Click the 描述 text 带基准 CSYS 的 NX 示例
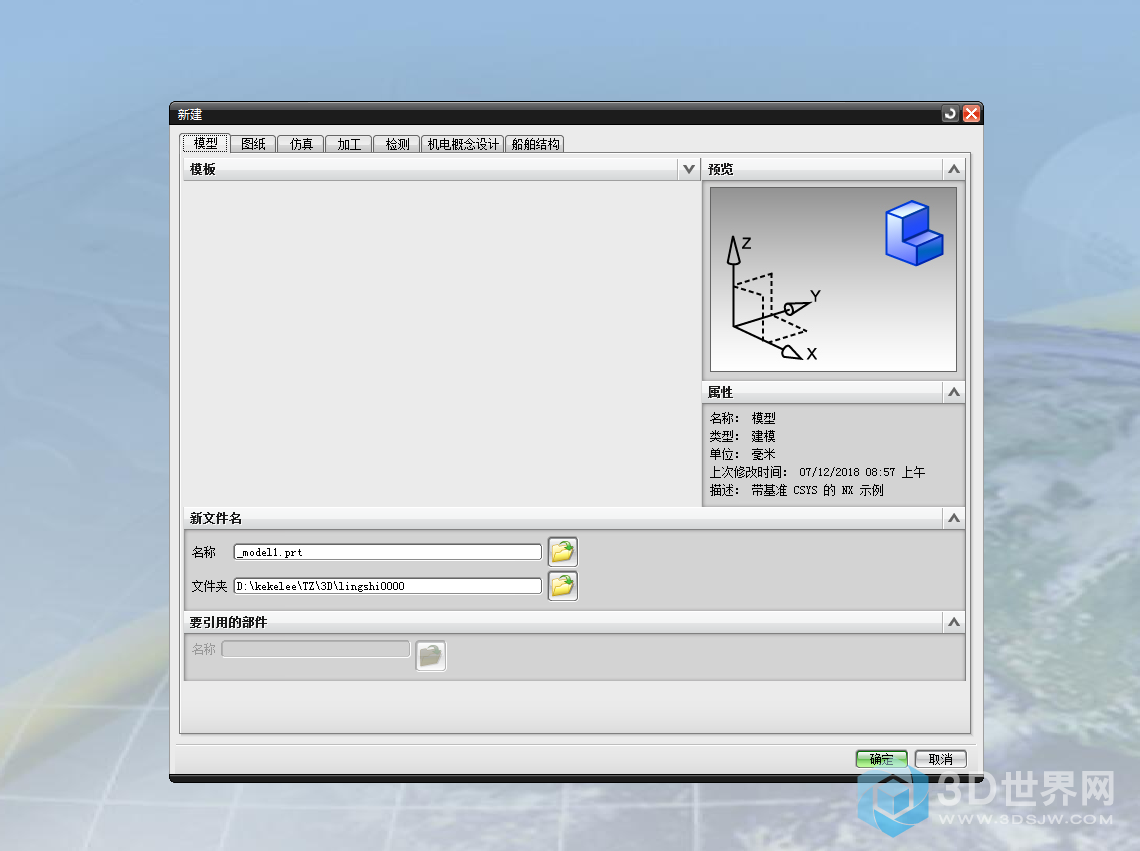The image size is (1140, 851). point(817,491)
